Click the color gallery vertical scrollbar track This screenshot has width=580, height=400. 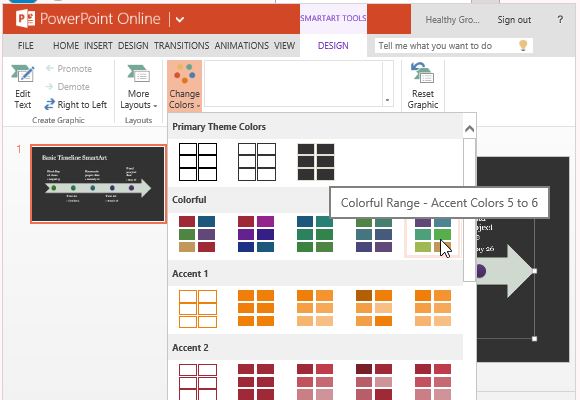(x=469, y=210)
